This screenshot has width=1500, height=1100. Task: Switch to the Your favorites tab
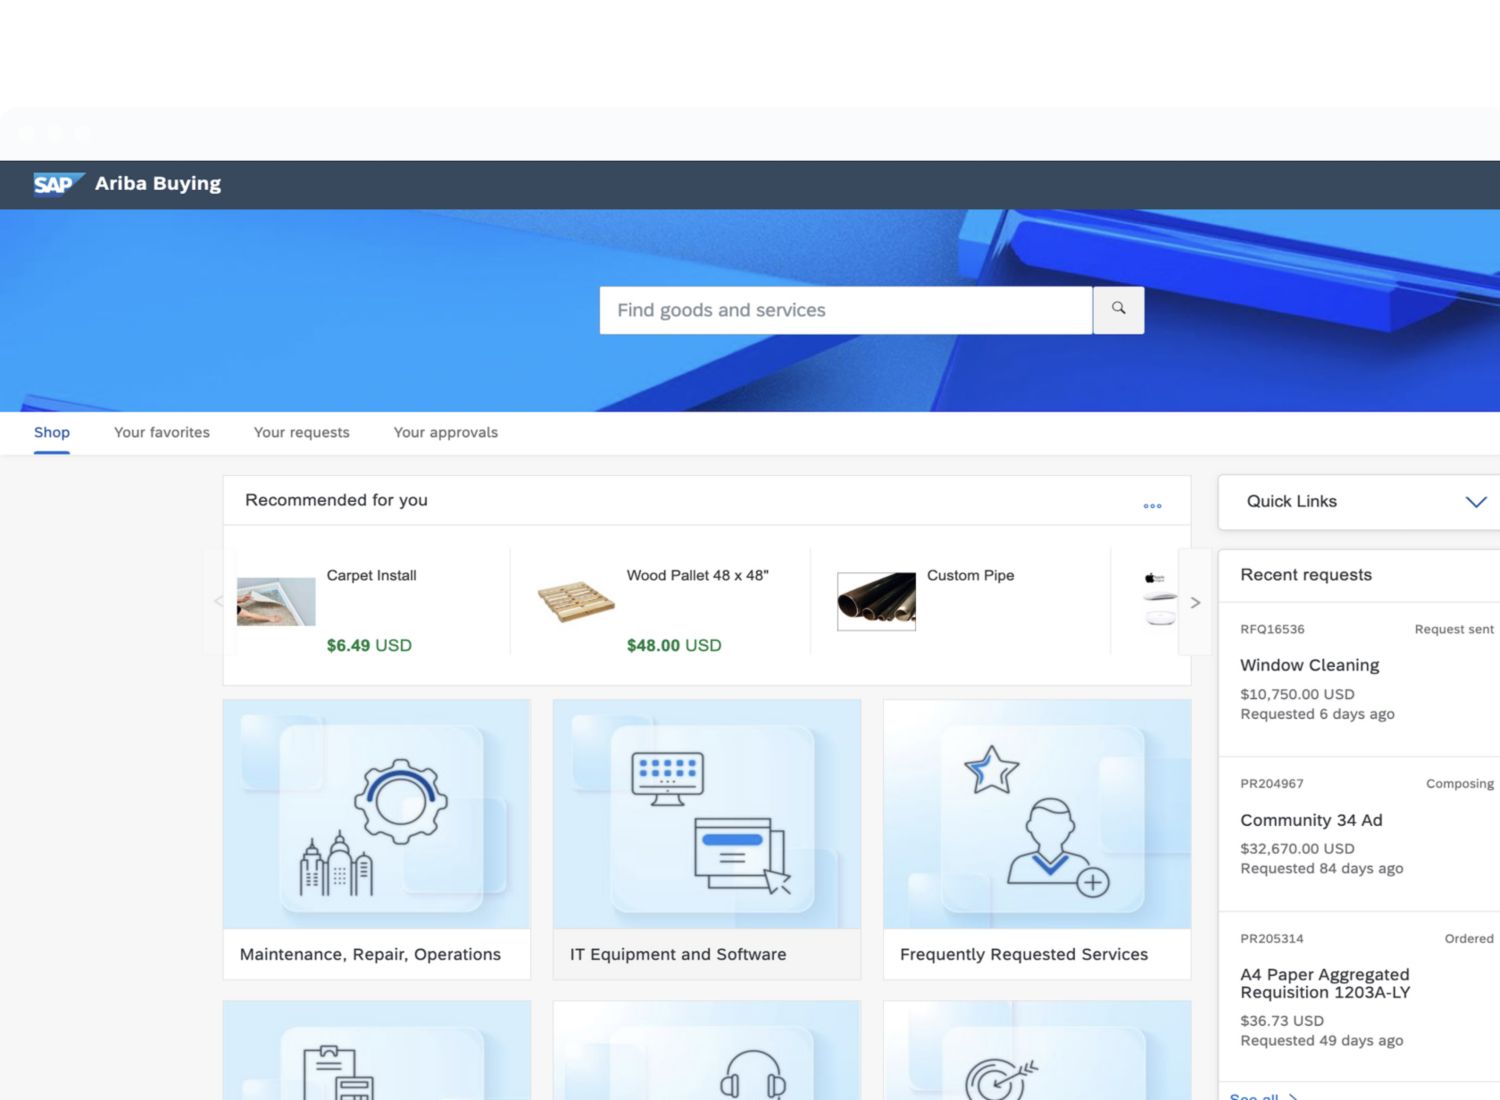(x=162, y=433)
